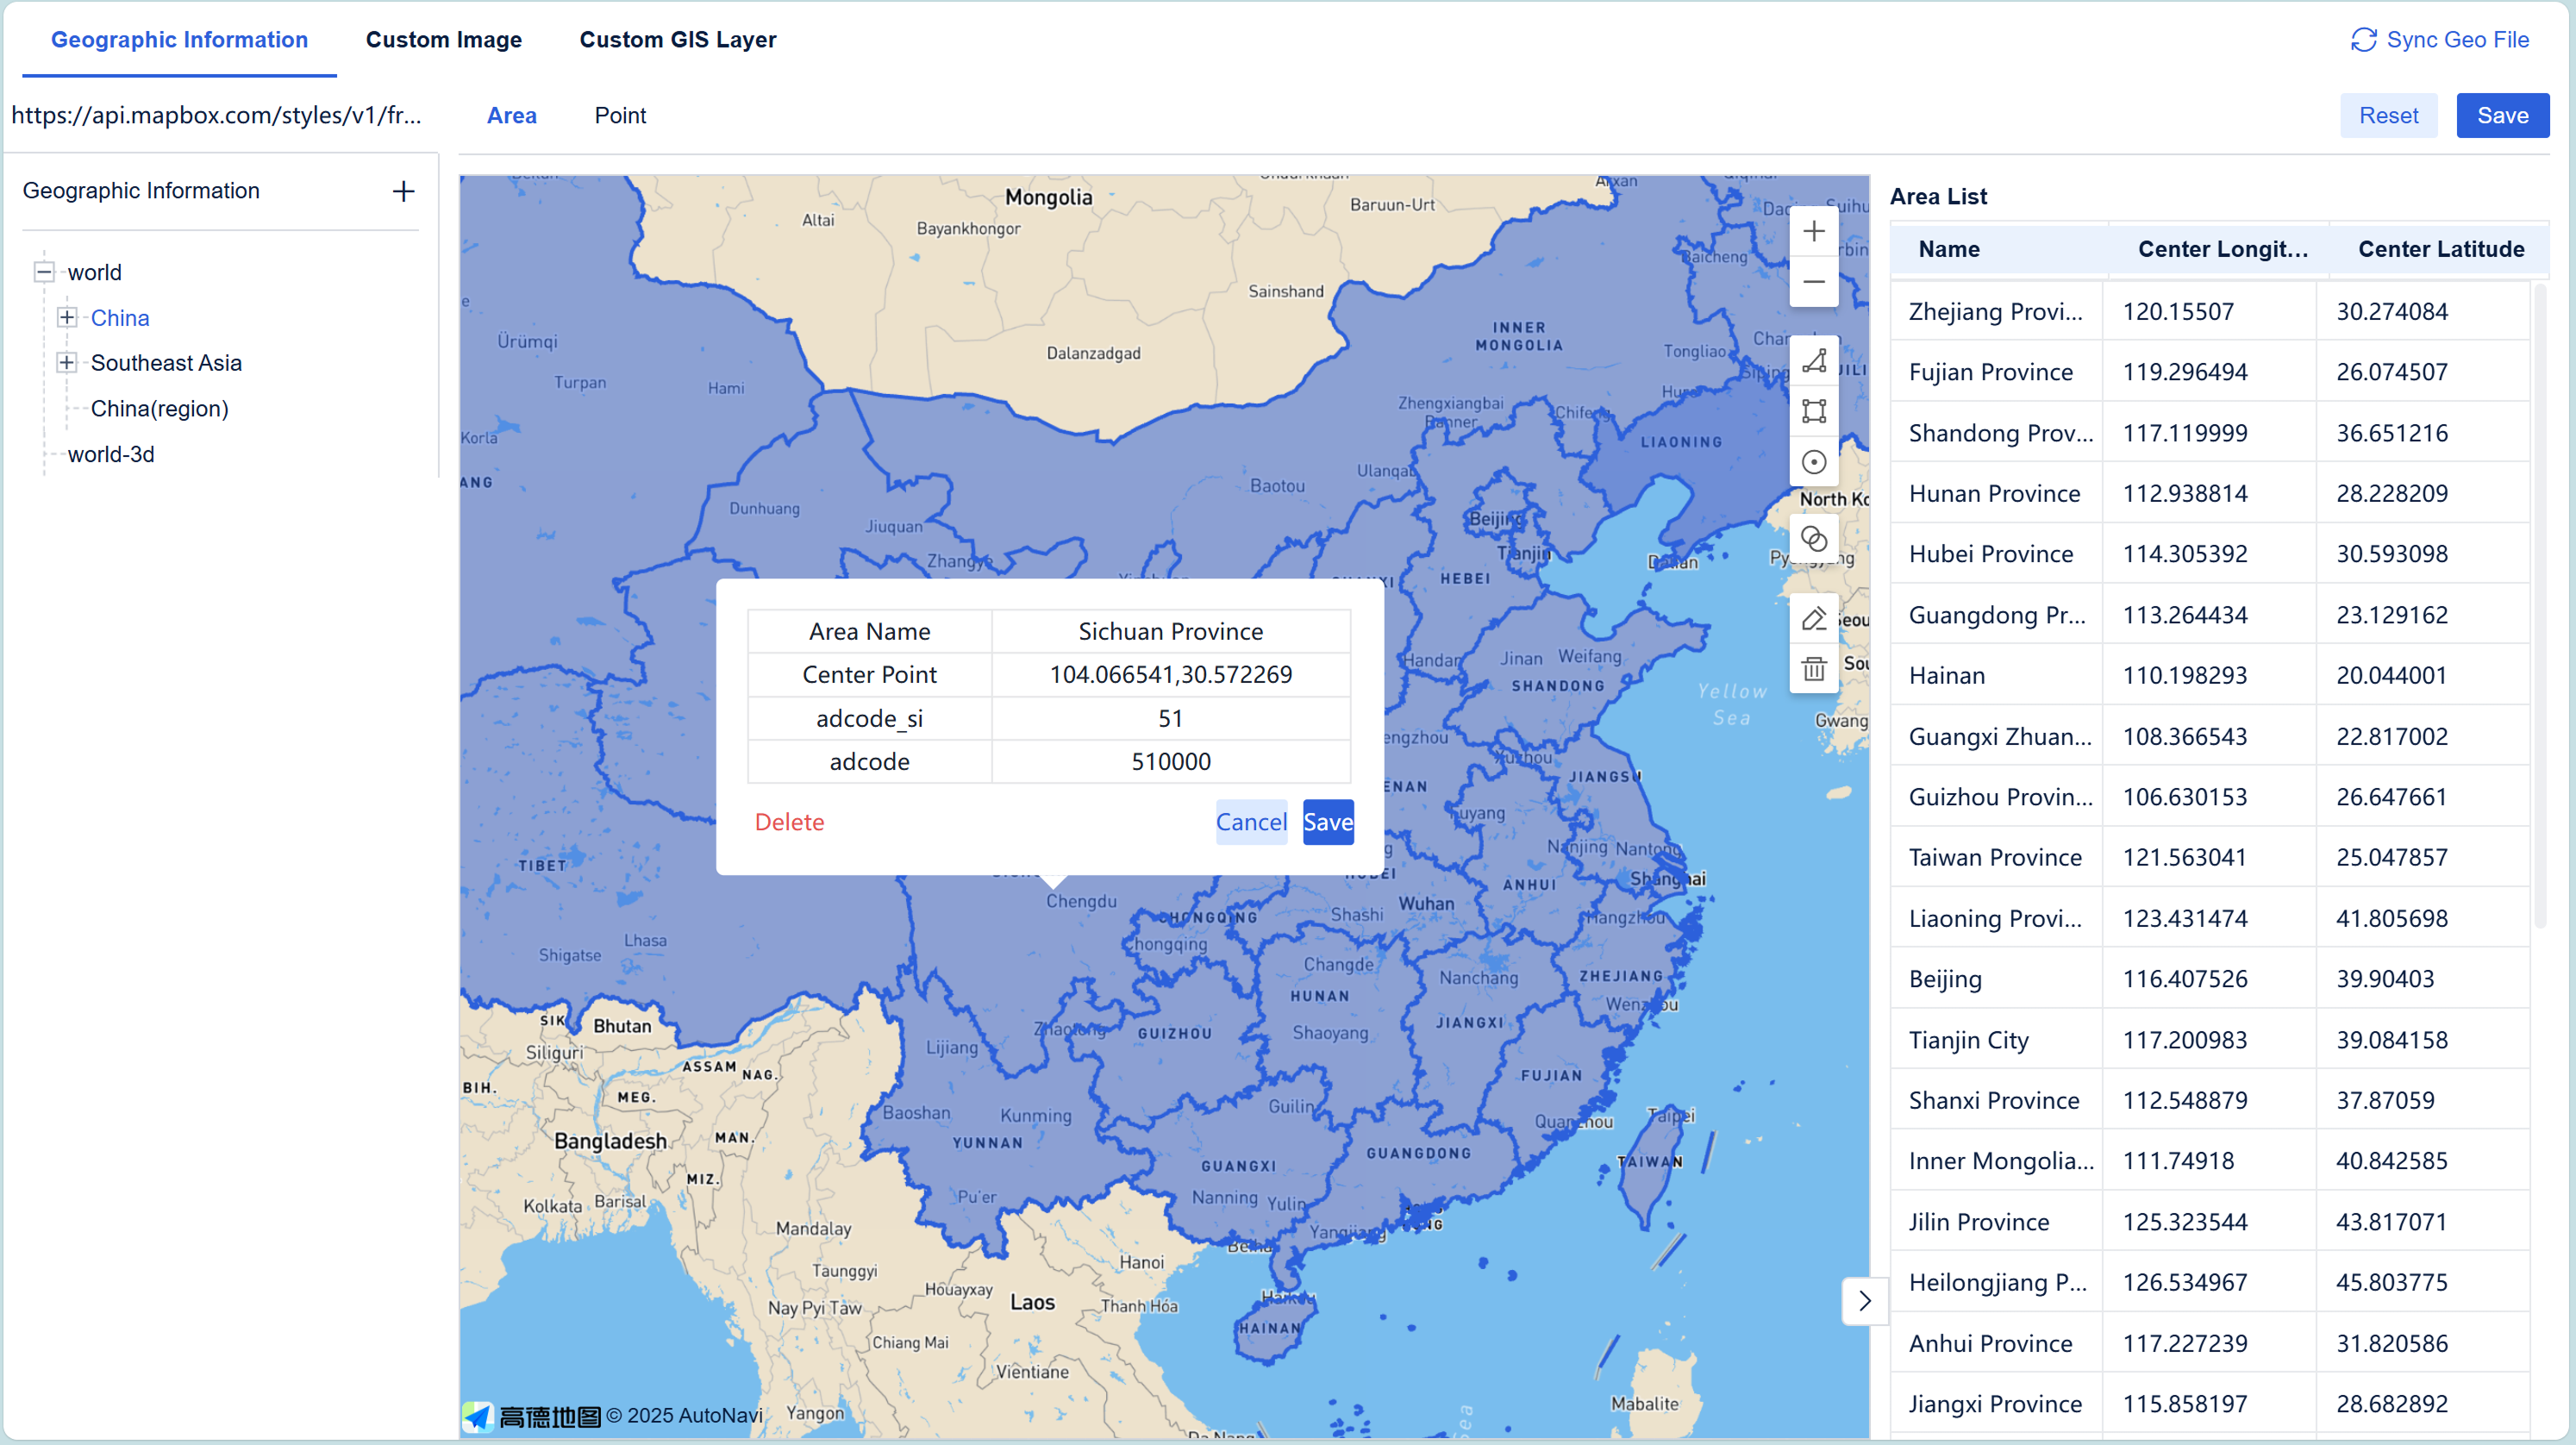Switch to the Point sub-tab

point(620,116)
